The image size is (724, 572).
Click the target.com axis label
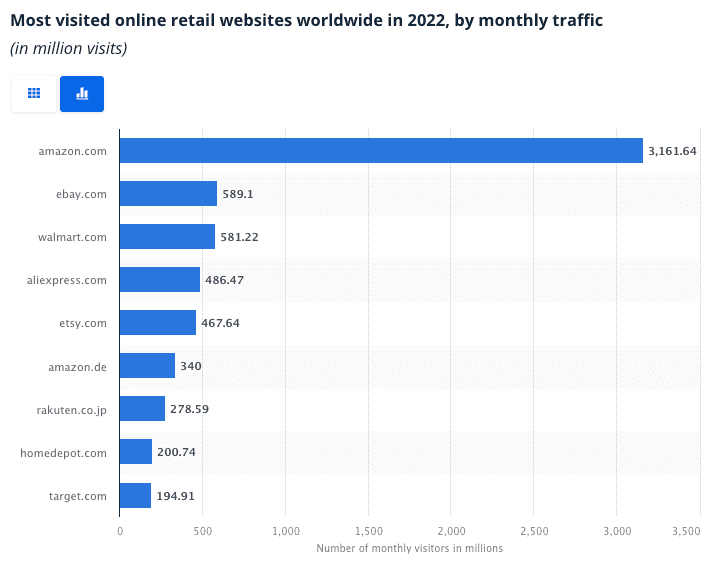pyautogui.click(x=78, y=496)
